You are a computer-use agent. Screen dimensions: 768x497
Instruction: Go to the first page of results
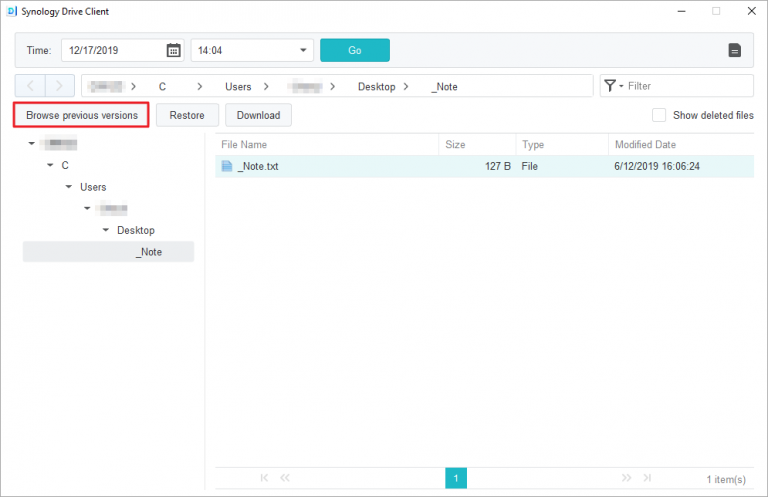pyautogui.click(x=264, y=479)
